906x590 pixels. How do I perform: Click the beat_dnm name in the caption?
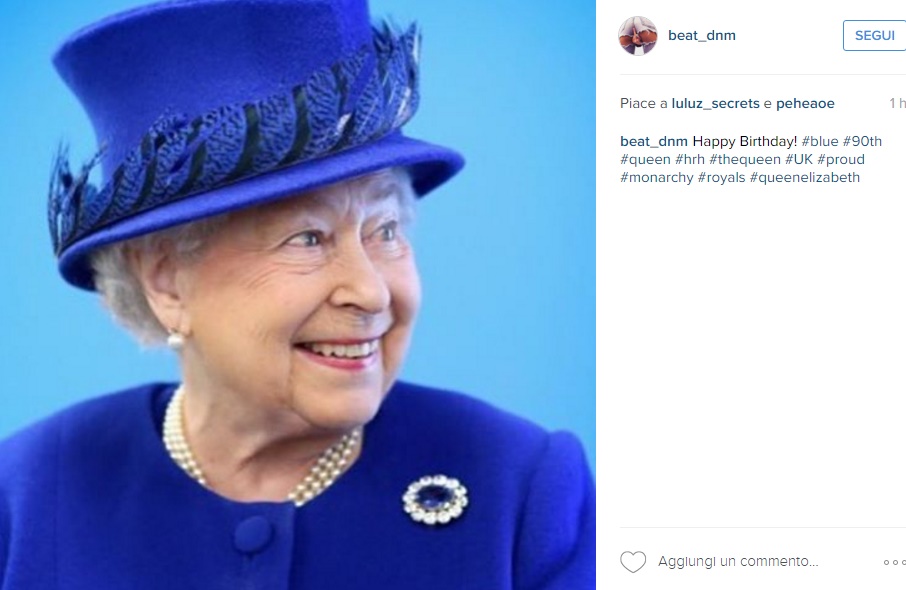(x=653, y=142)
